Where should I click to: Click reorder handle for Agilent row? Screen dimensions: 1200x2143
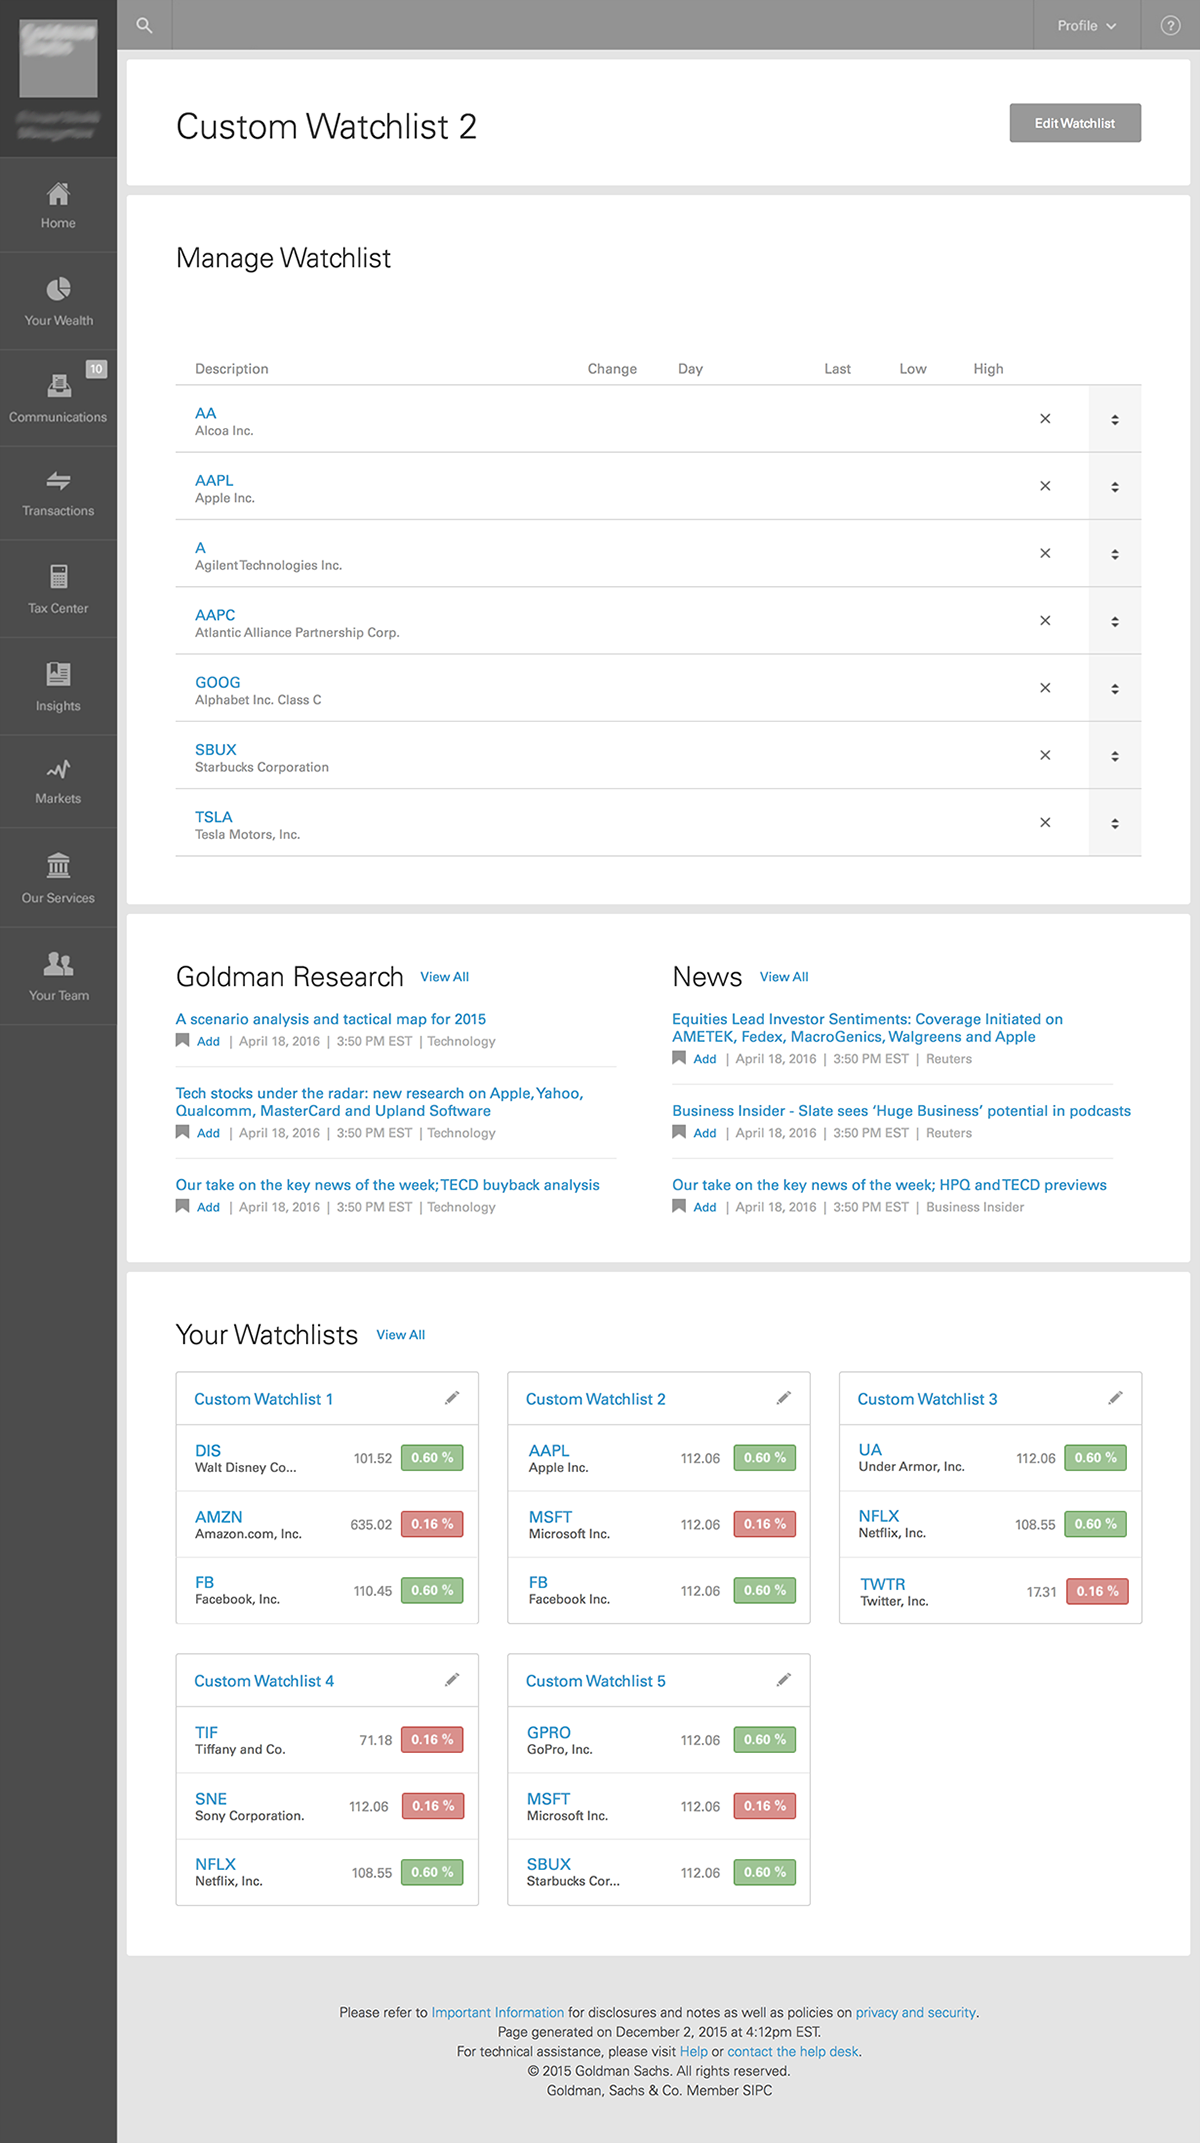[x=1115, y=554]
